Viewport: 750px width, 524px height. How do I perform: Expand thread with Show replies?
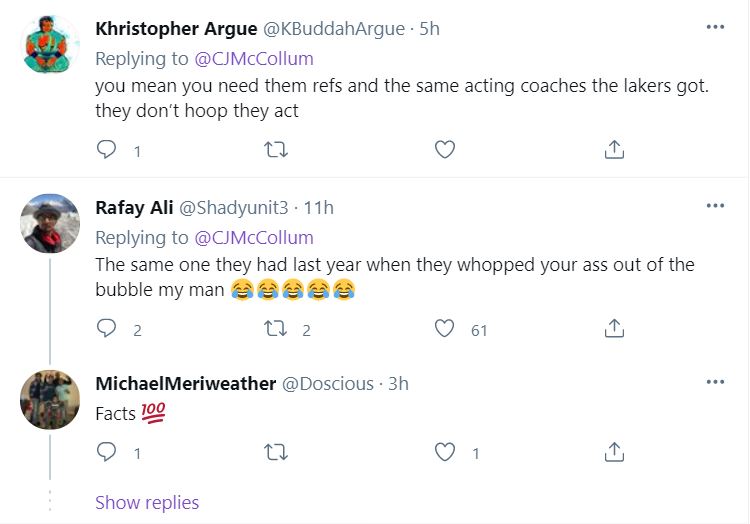tap(147, 502)
